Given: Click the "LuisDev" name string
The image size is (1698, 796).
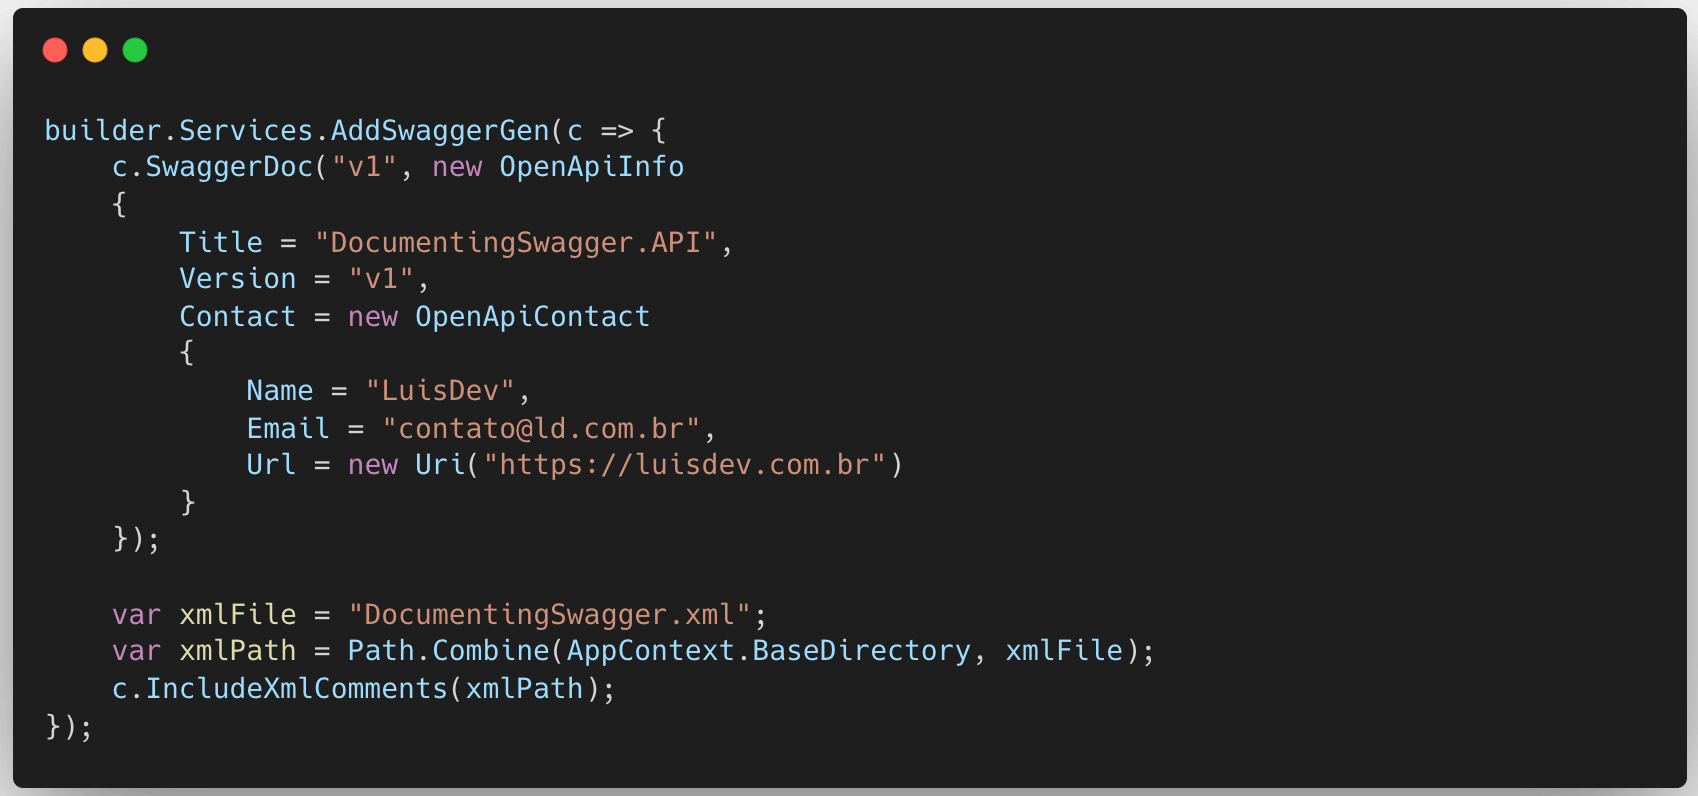Looking at the screenshot, I should tap(440, 391).
